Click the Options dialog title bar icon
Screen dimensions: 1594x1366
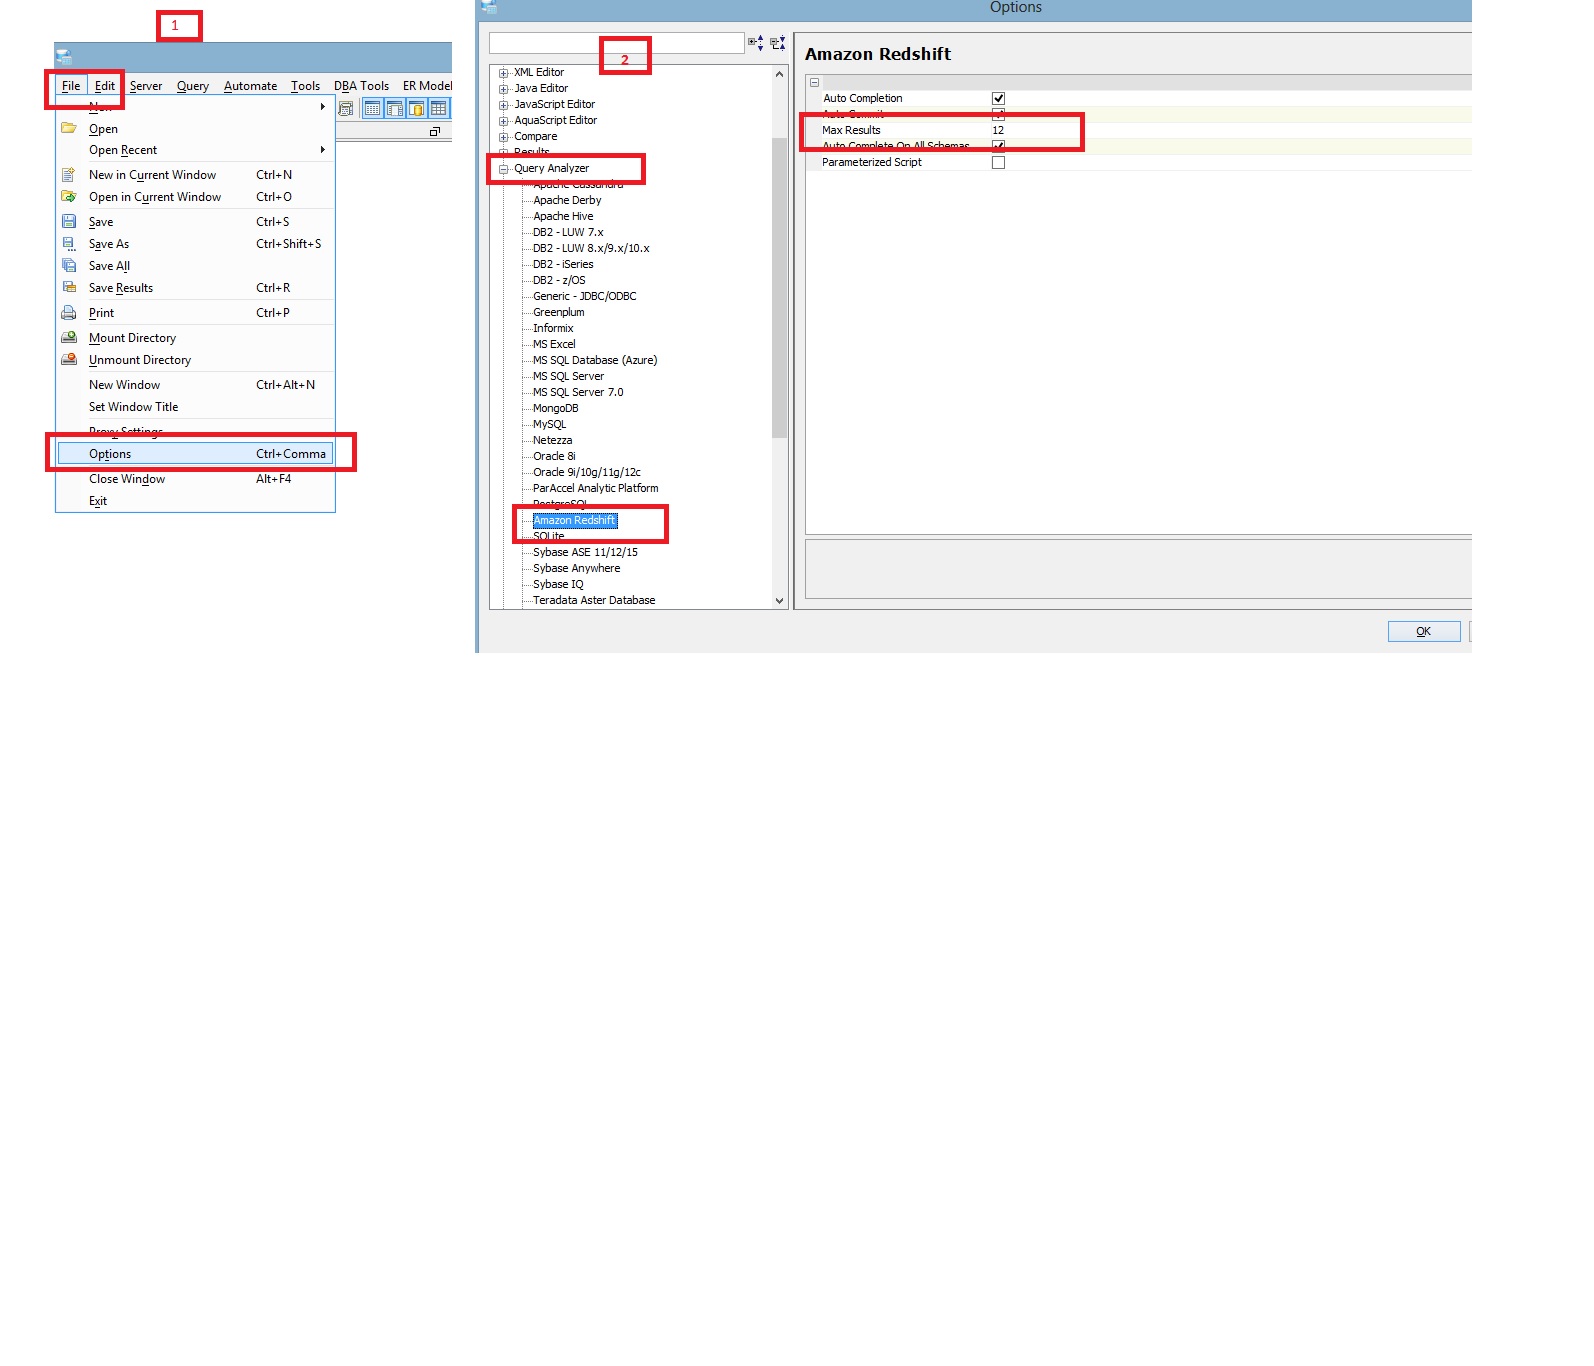[x=488, y=7]
